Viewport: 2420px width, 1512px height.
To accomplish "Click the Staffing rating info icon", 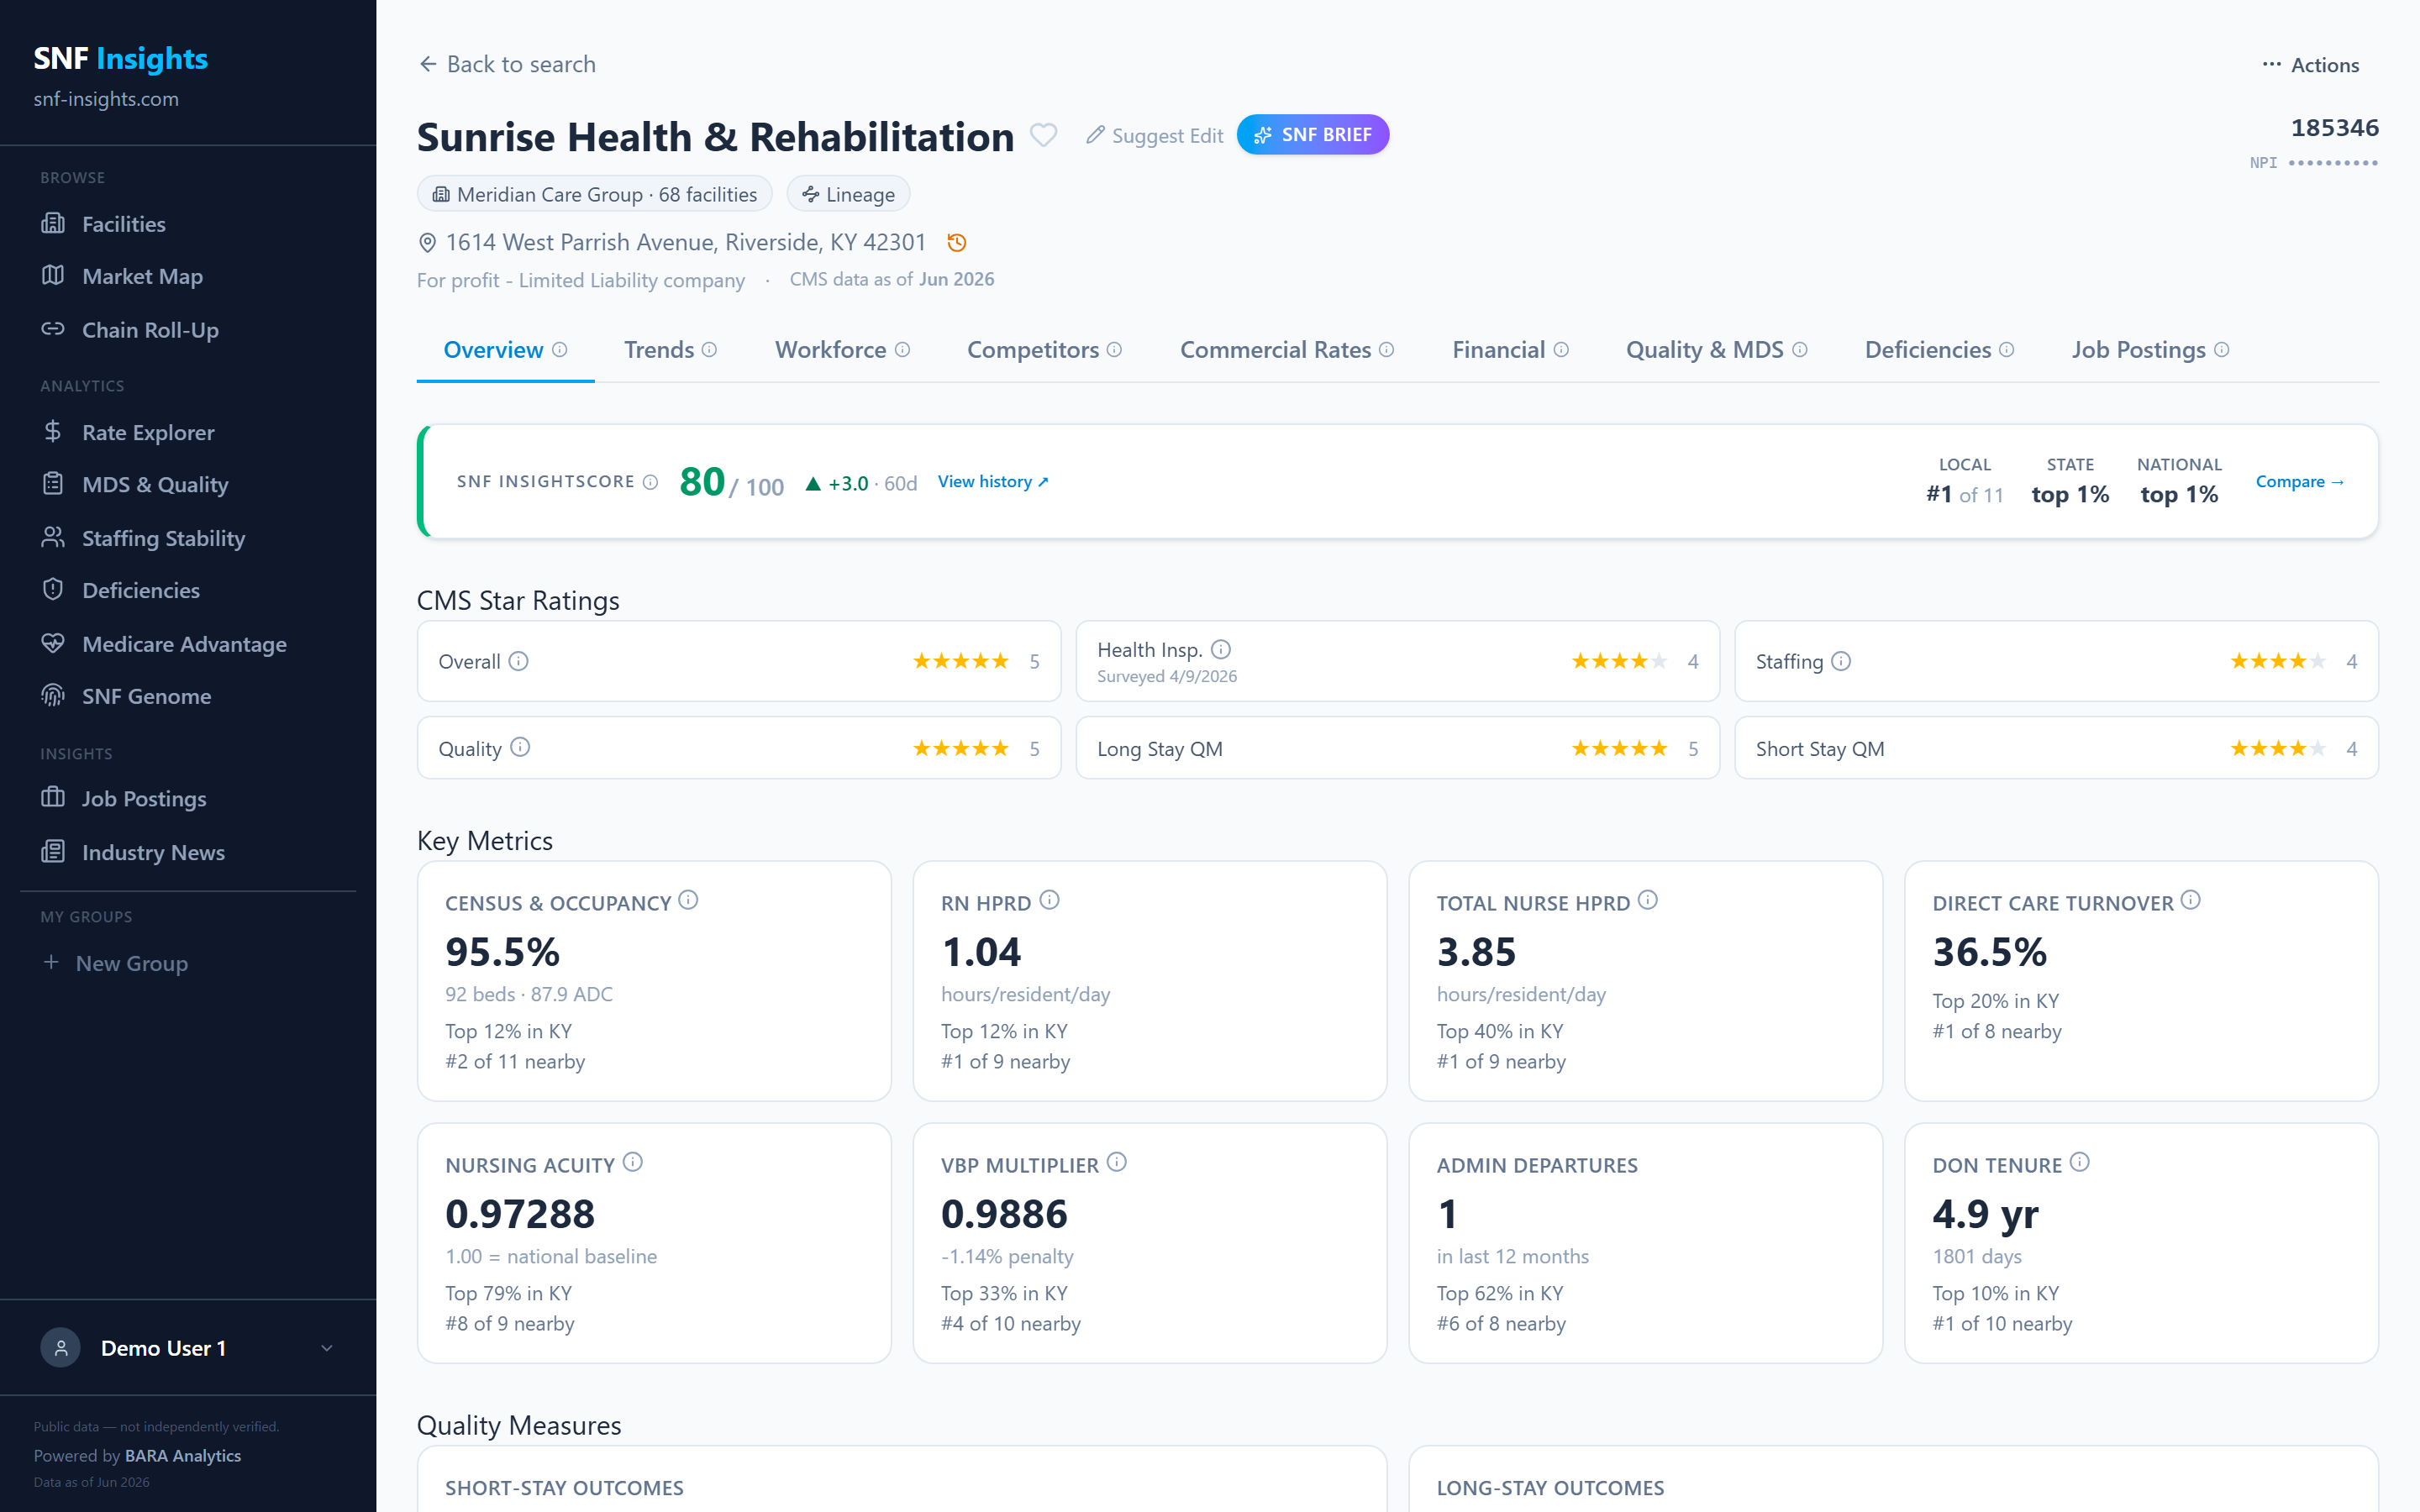I will [1840, 661].
